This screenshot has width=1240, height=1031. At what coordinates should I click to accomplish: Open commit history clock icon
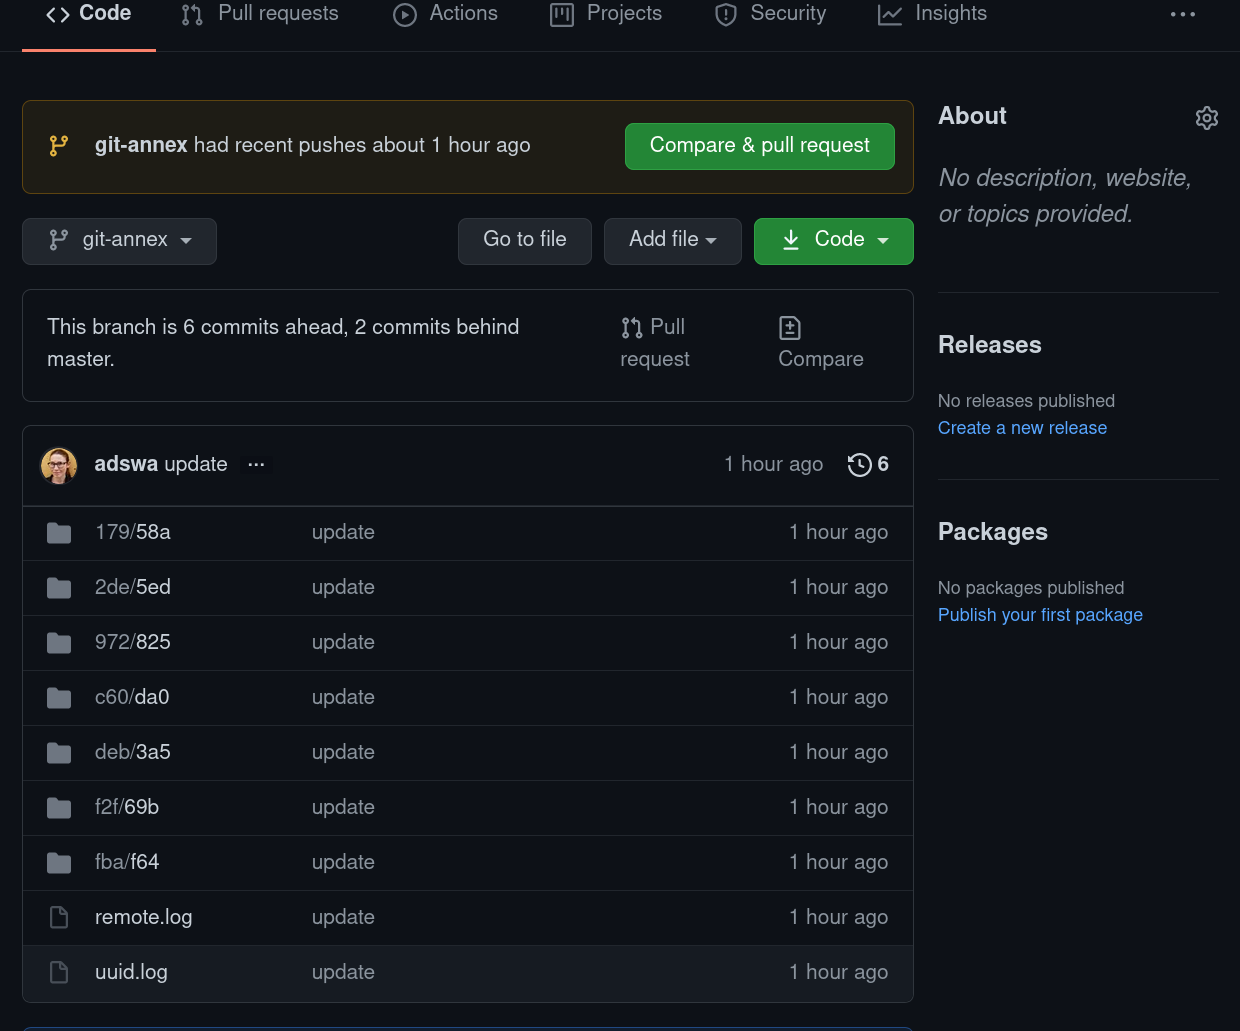[859, 465]
